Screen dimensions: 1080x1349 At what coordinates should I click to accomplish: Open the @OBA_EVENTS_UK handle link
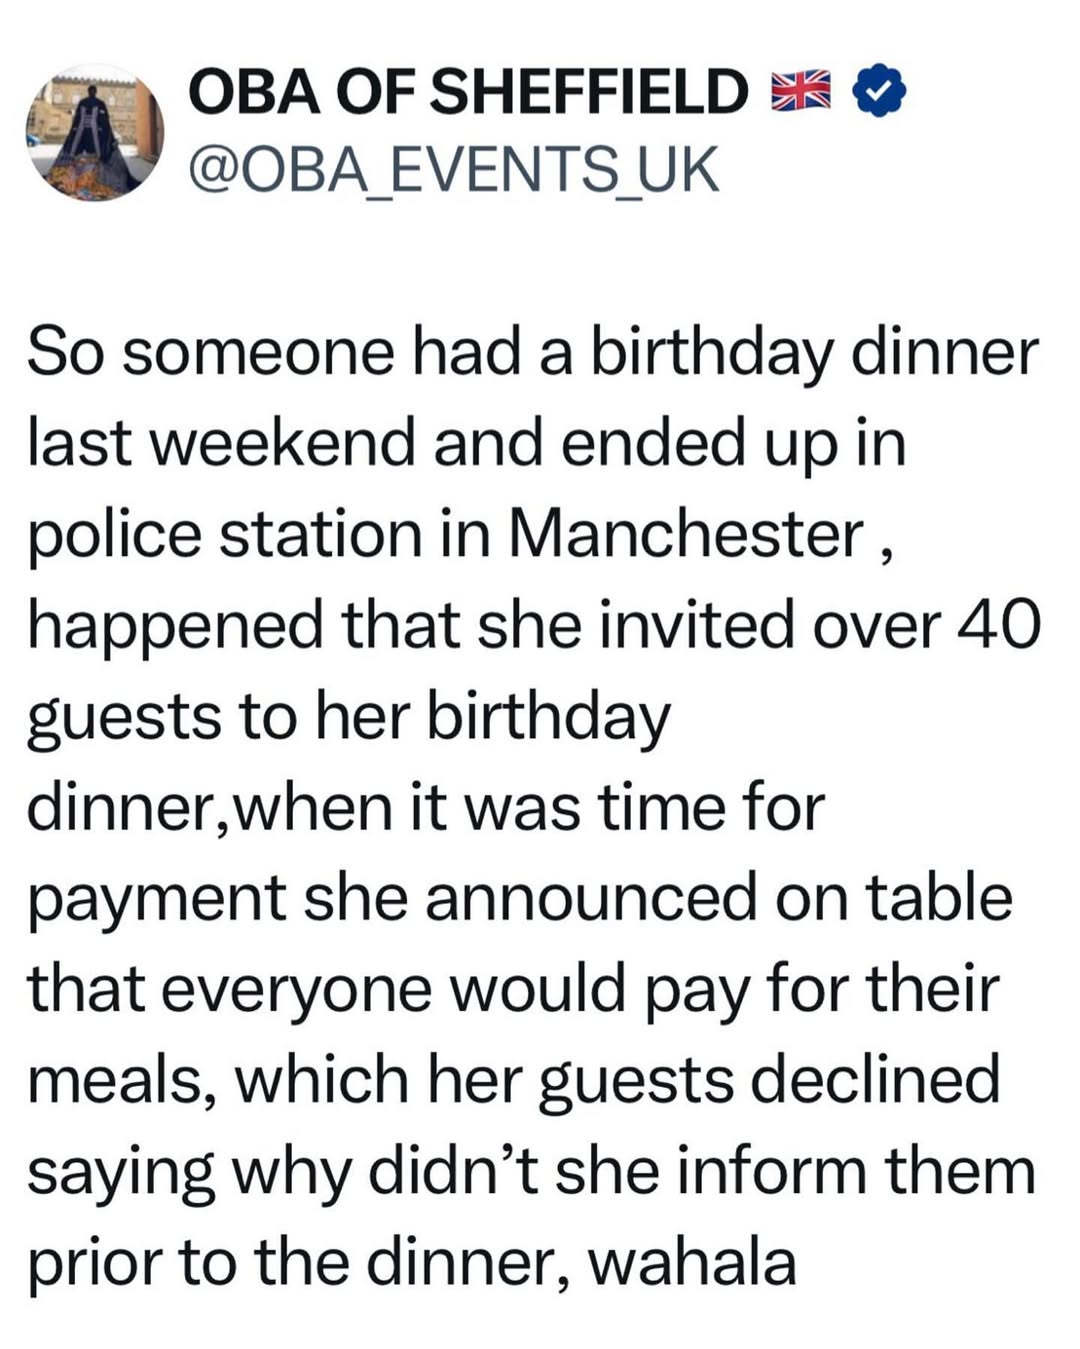[453, 170]
